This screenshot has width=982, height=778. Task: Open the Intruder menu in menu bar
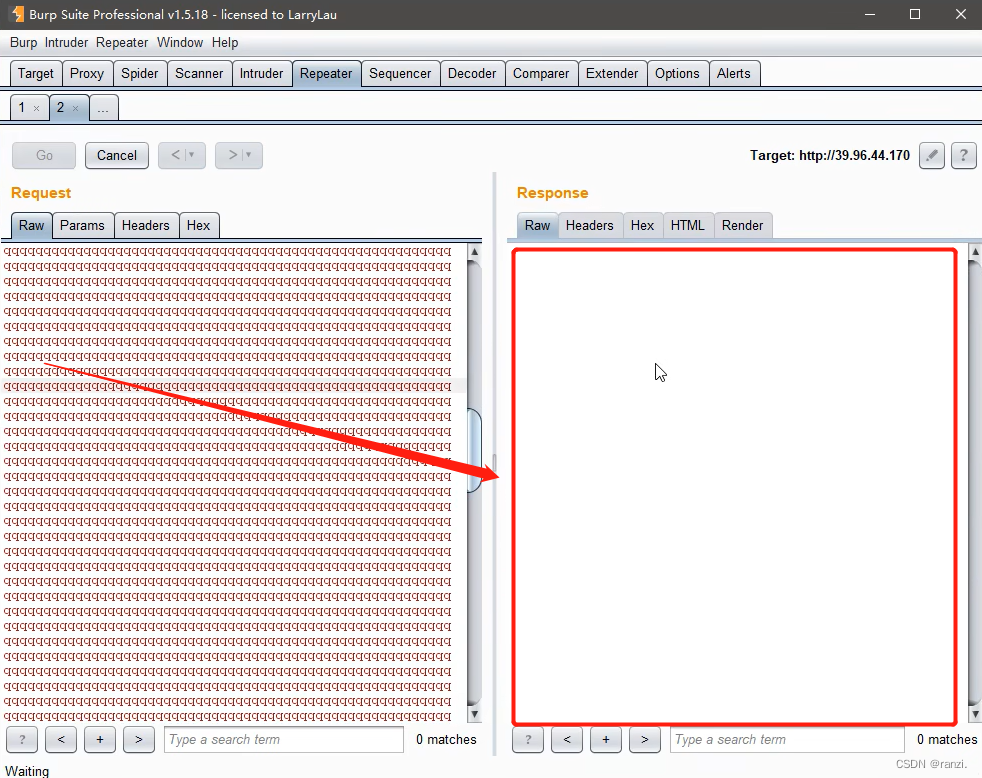coord(66,43)
